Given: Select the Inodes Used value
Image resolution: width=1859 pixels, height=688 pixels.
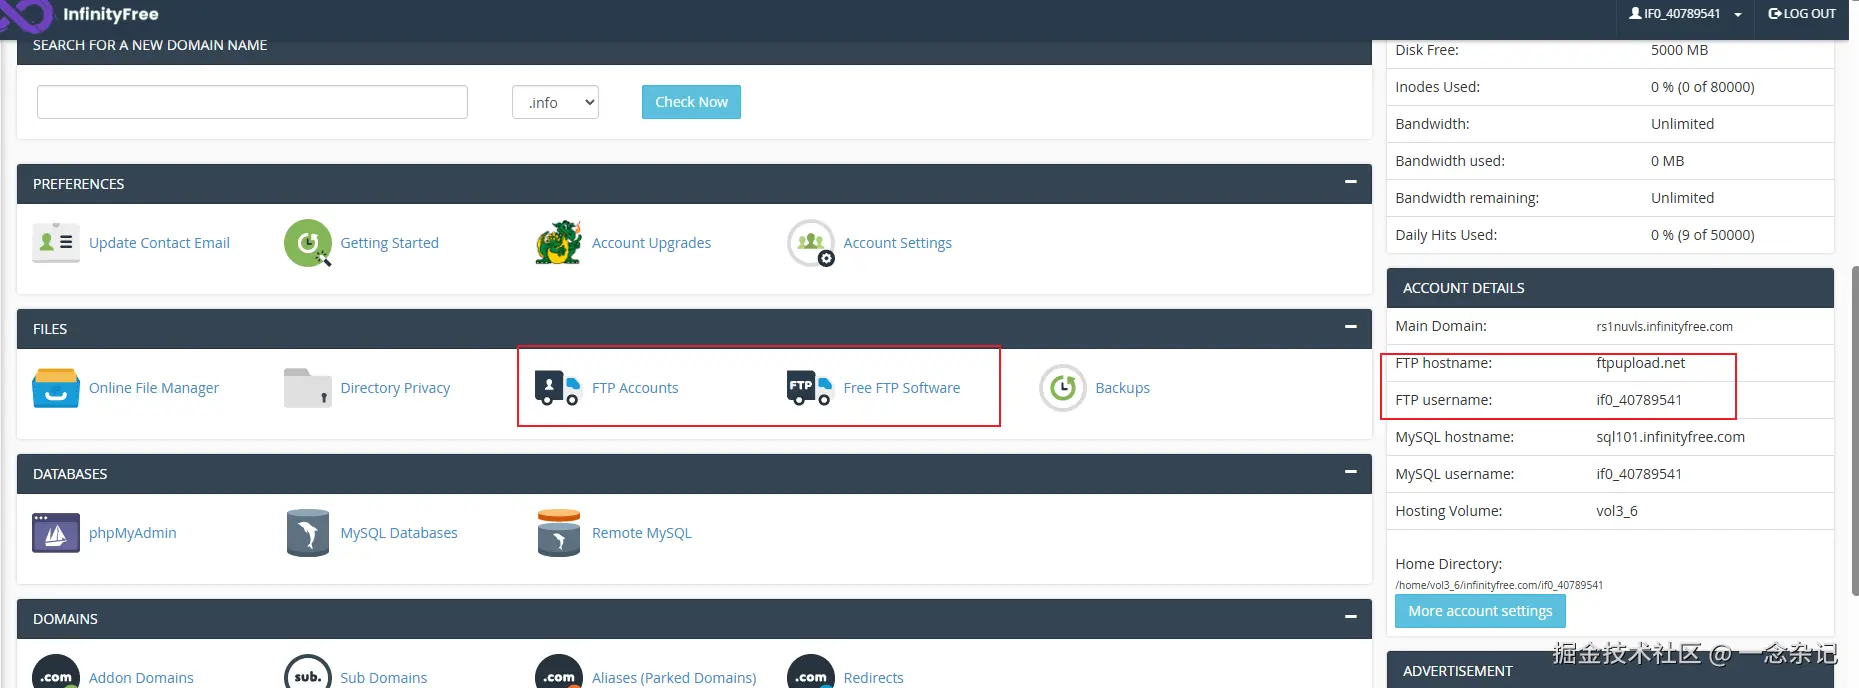Looking at the screenshot, I should [1702, 87].
